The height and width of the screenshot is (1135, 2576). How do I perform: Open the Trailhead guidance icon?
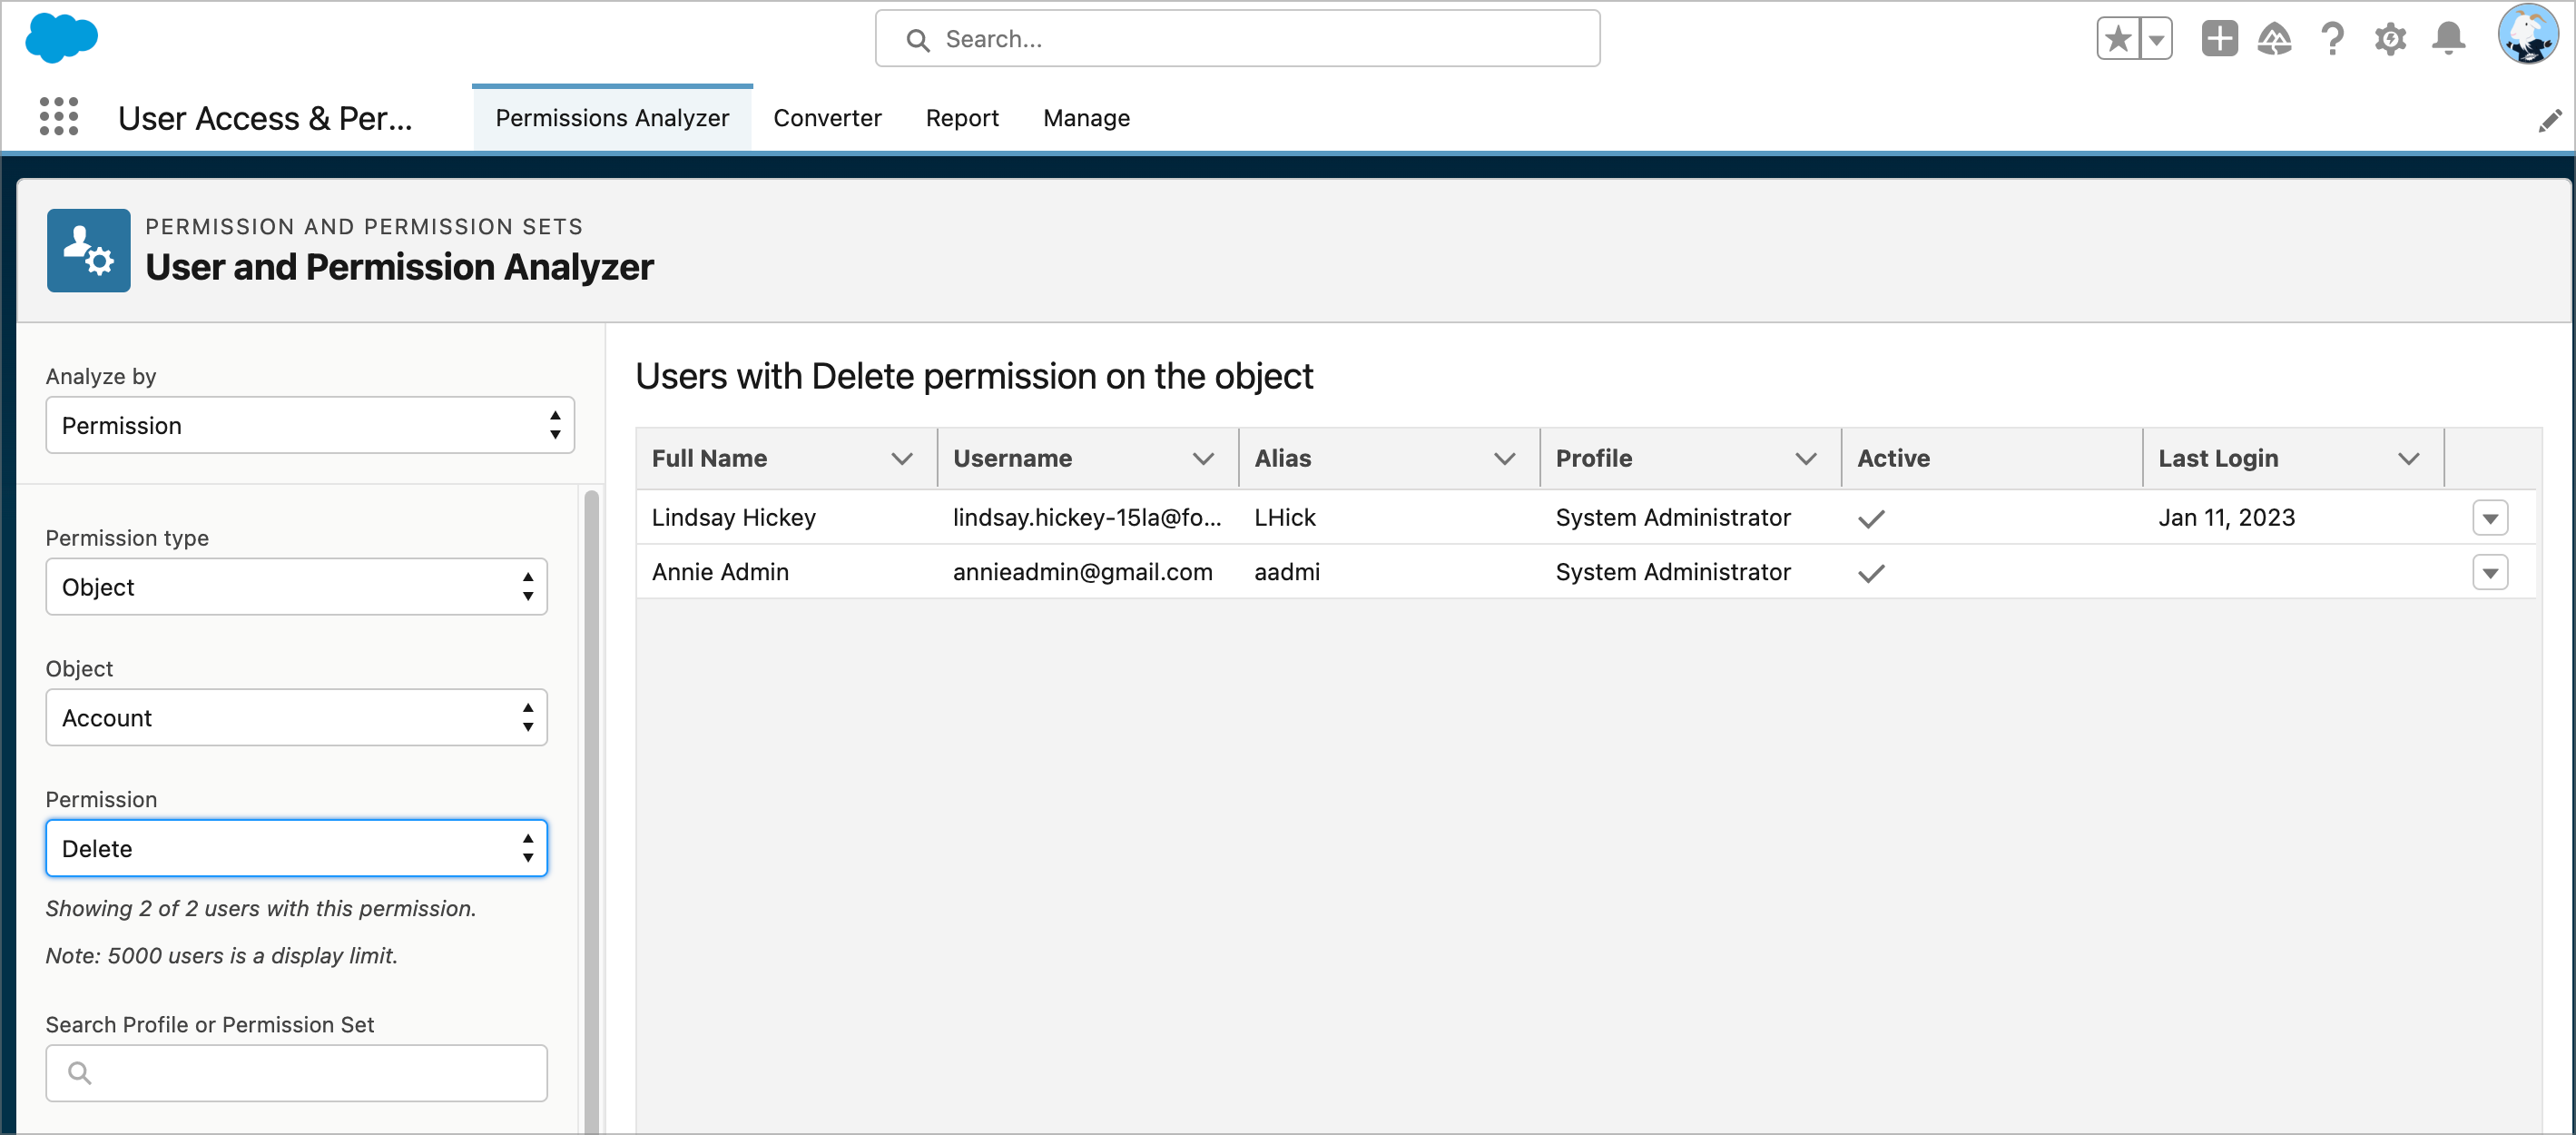2275,39
